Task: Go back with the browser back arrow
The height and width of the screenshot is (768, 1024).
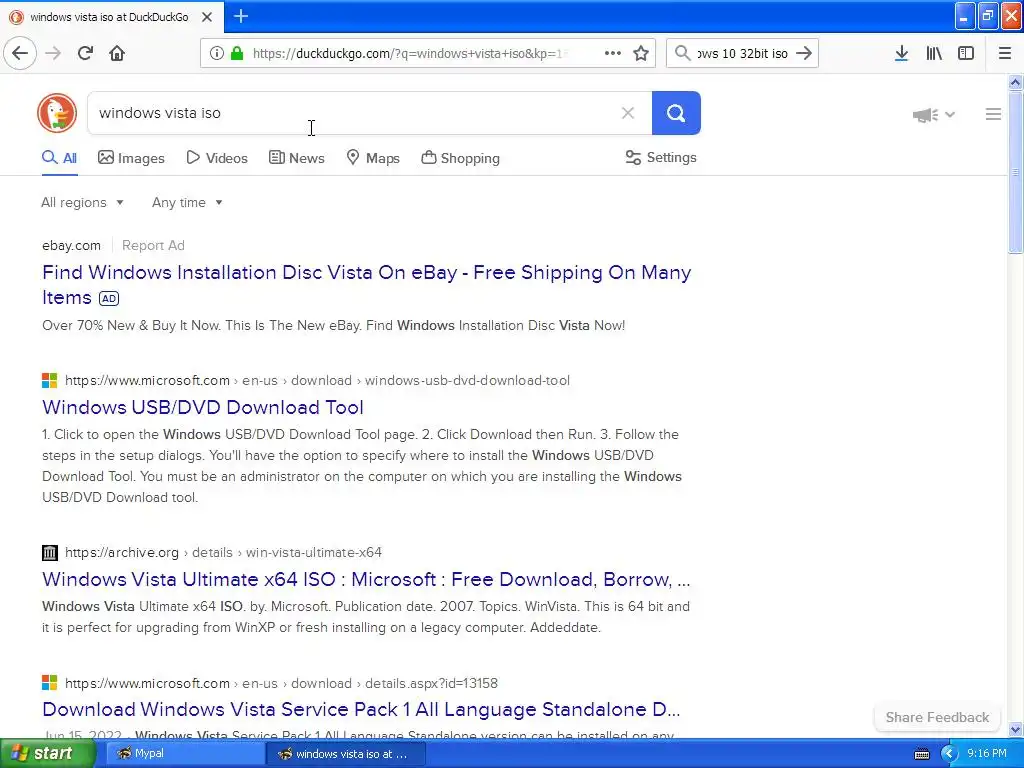Action: pyautogui.click(x=20, y=53)
